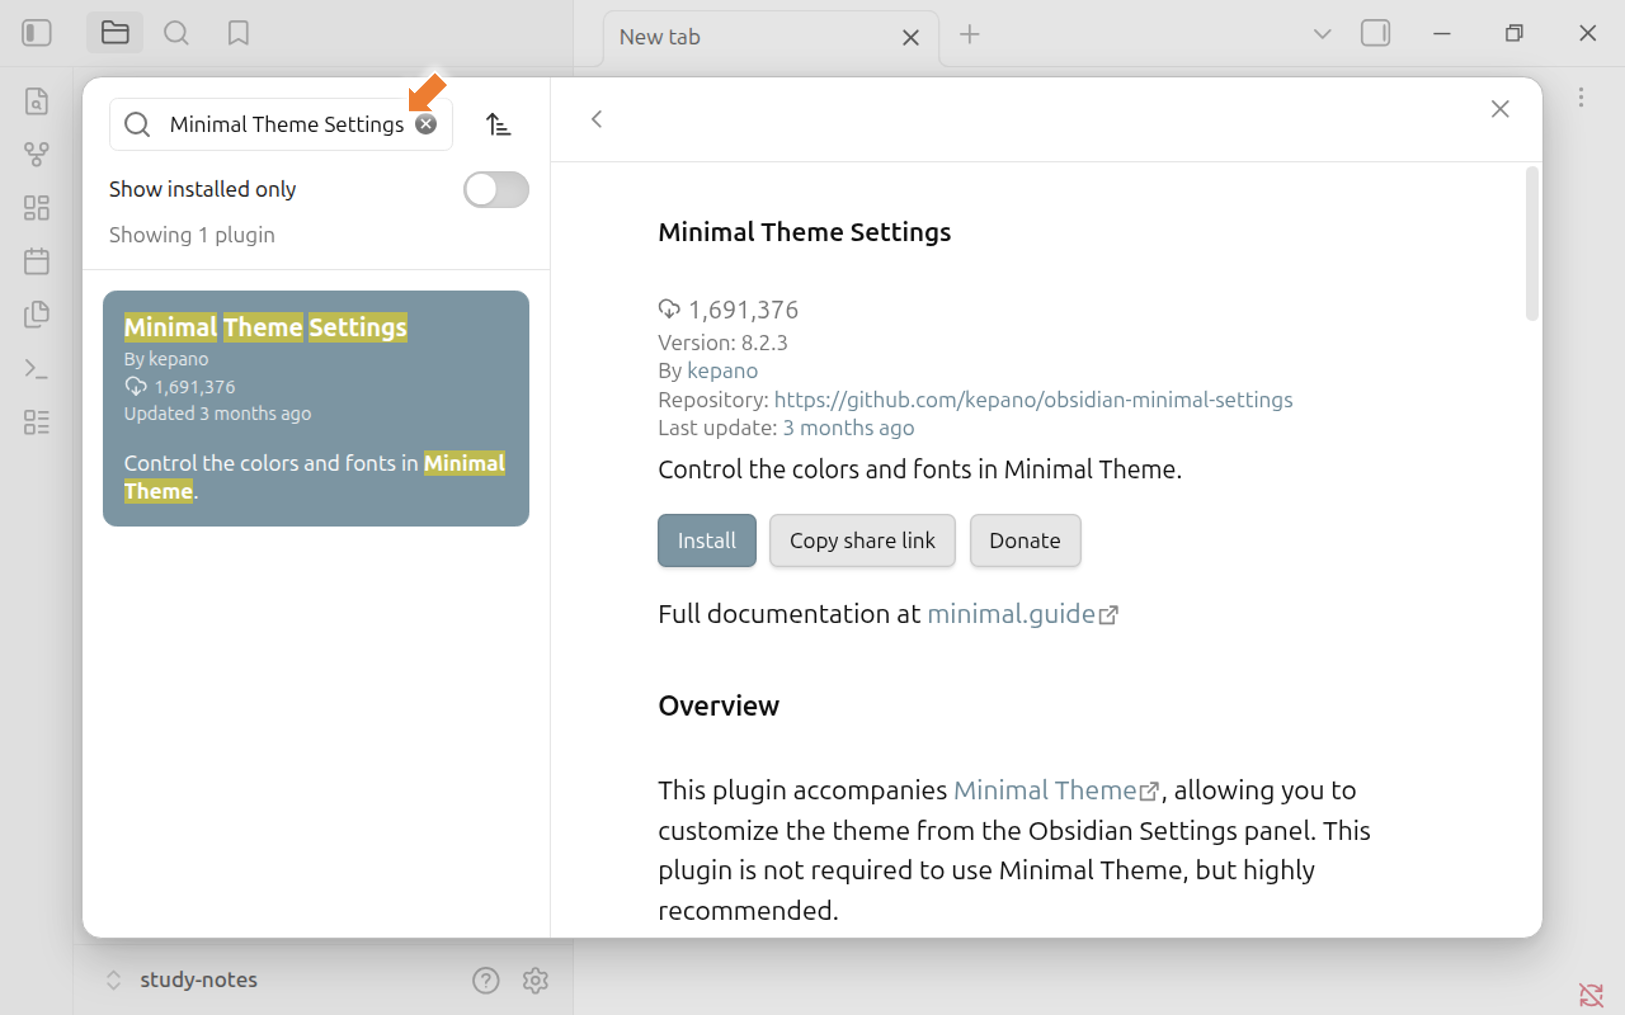Click 'Version: 8.2.3' text
This screenshot has width=1625, height=1015.
[723, 343]
